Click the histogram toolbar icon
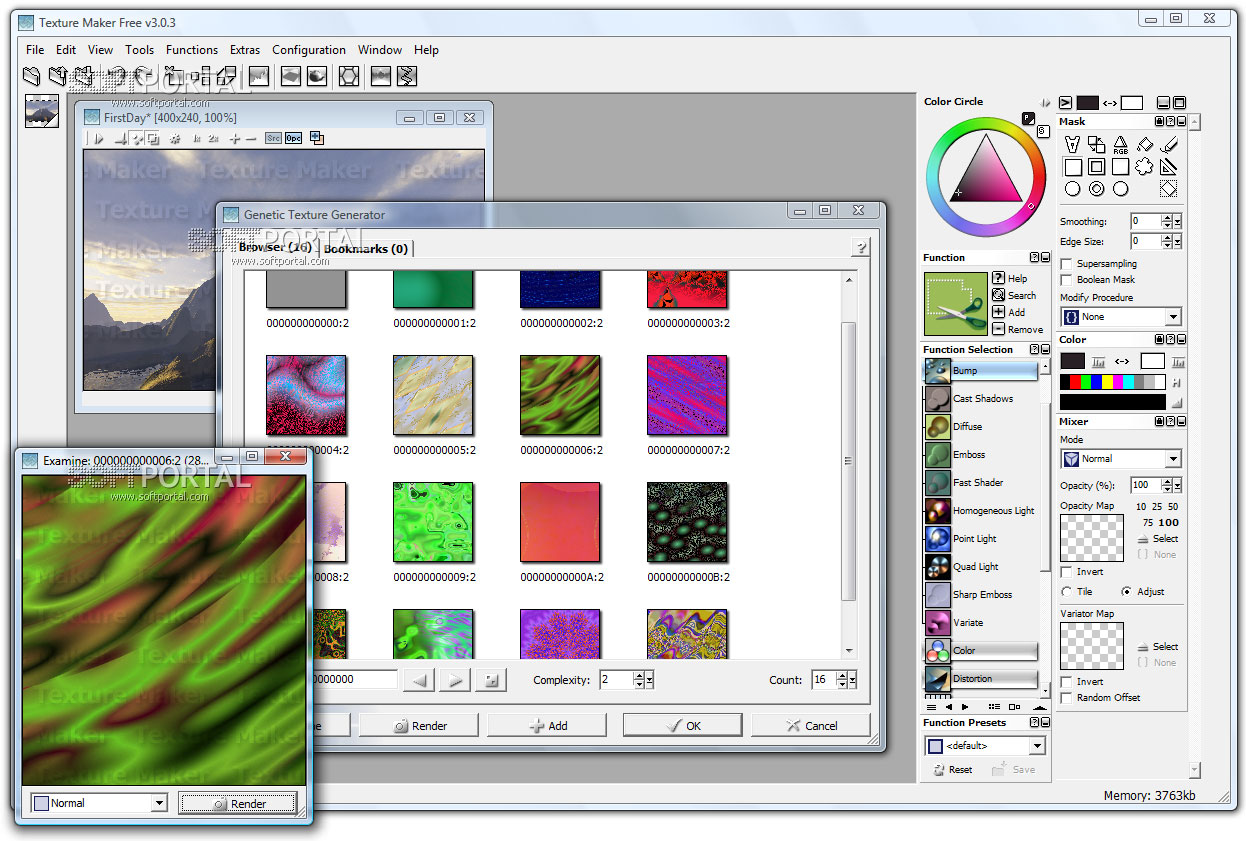Viewport: 1246px width, 841px height. point(259,76)
